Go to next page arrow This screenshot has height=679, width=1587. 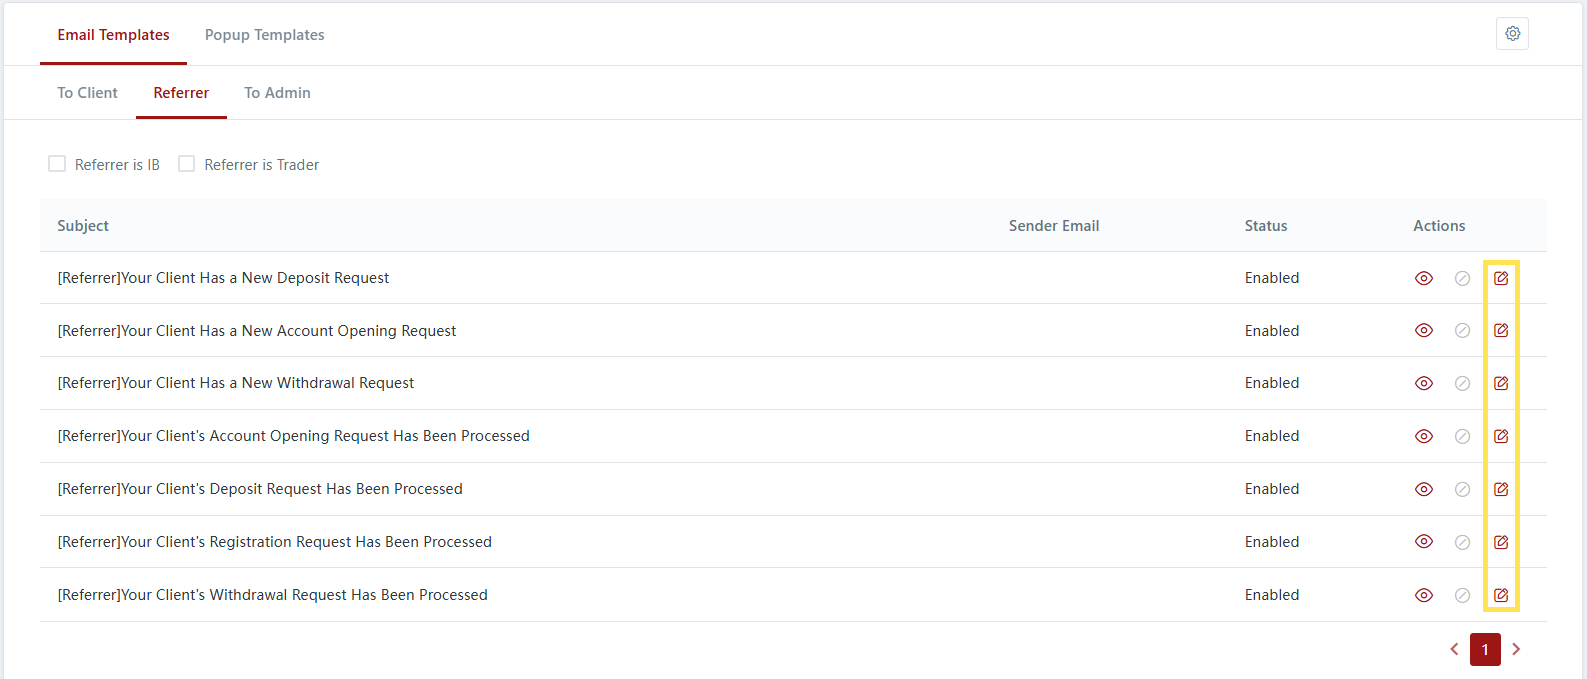click(x=1516, y=649)
